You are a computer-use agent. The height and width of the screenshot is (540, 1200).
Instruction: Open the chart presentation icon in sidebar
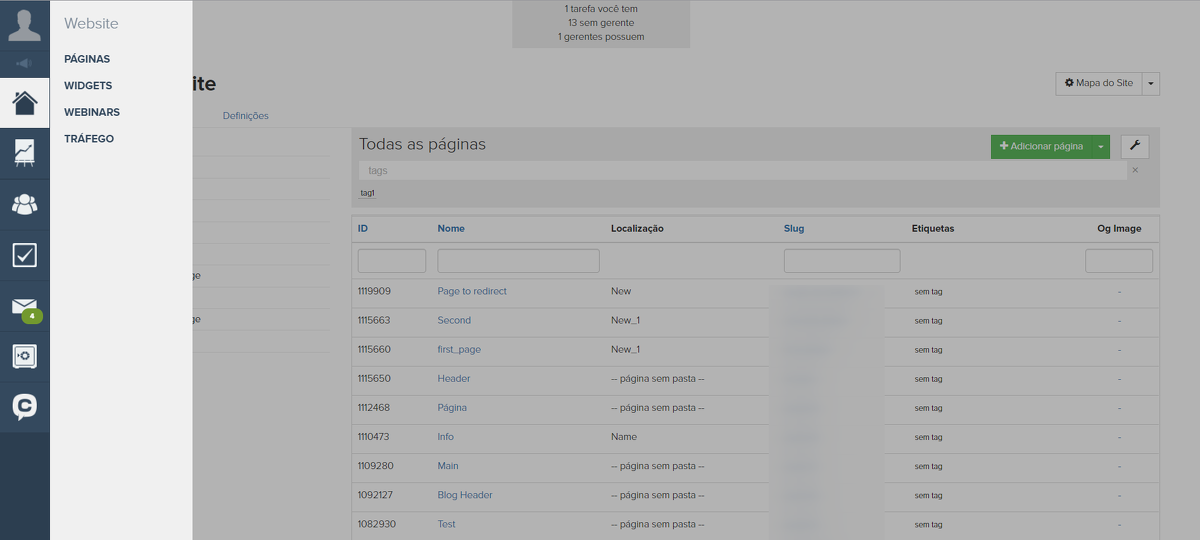(x=24, y=153)
